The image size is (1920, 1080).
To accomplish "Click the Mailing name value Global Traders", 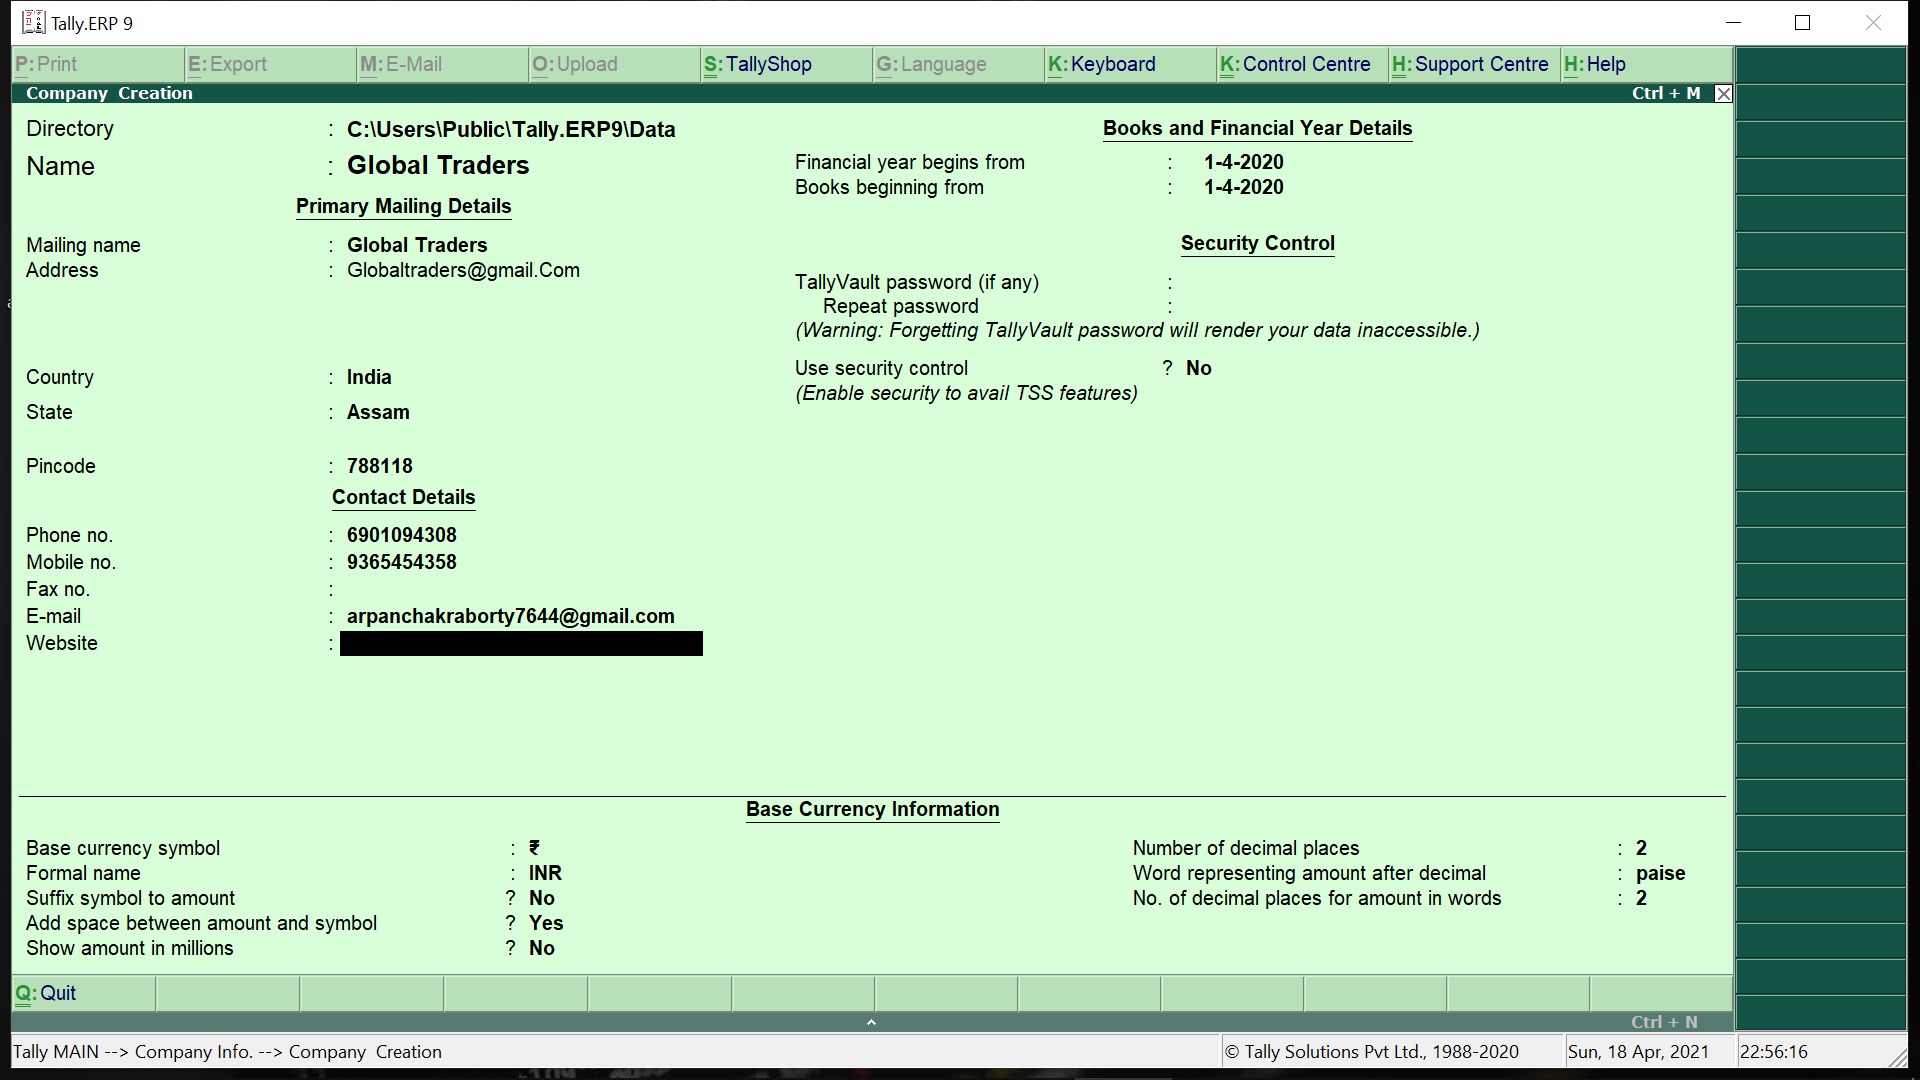I will [x=417, y=245].
